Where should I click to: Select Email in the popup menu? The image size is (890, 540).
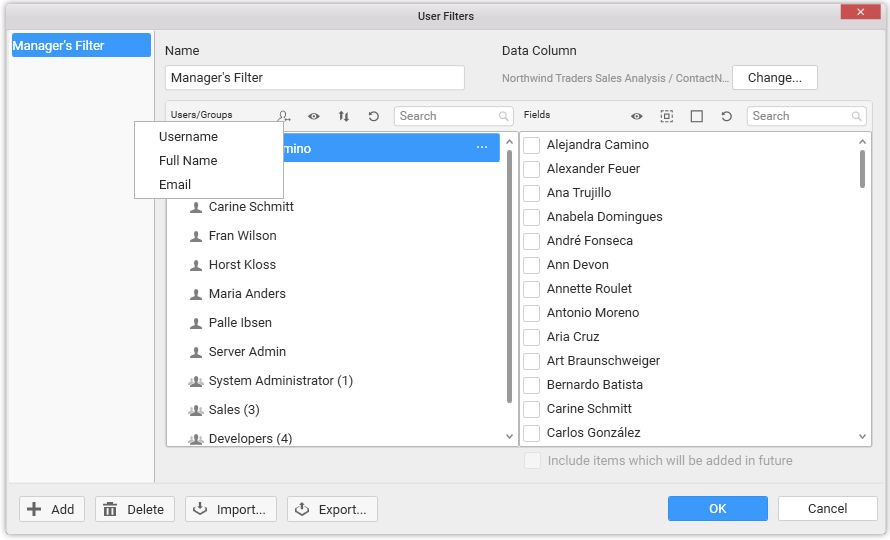175,185
